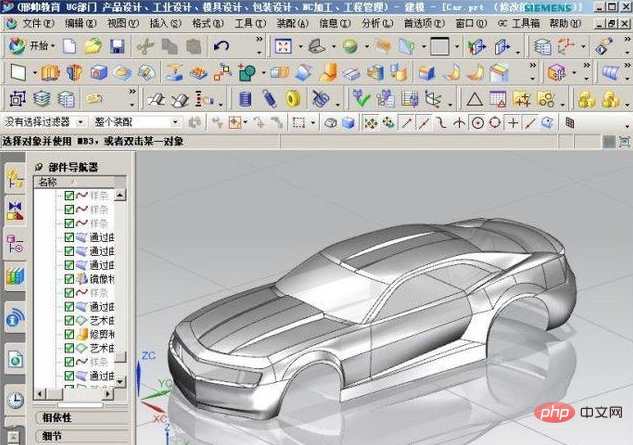Image resolution: width=633 pixels, height=445 pixels.
Task: Open the 装配(A) menu
Action: tap(293, 23)
